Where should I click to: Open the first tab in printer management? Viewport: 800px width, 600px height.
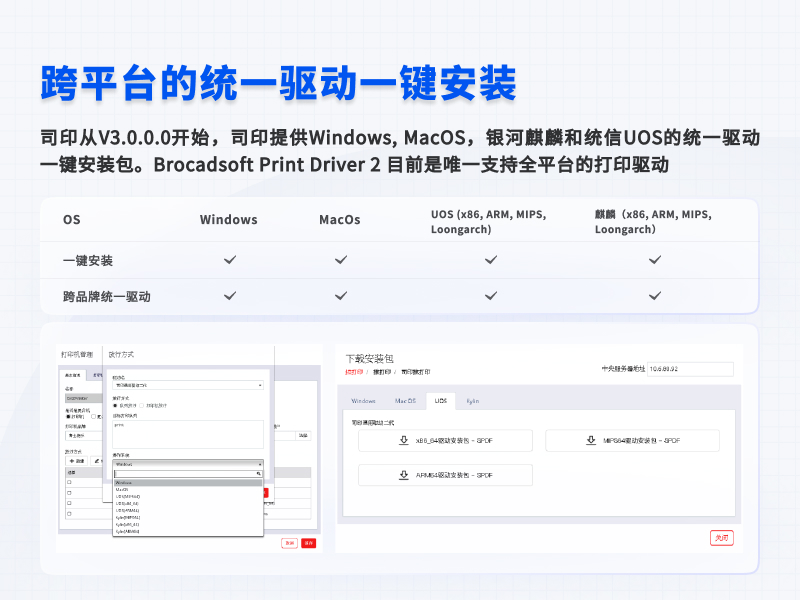point(73,375)
